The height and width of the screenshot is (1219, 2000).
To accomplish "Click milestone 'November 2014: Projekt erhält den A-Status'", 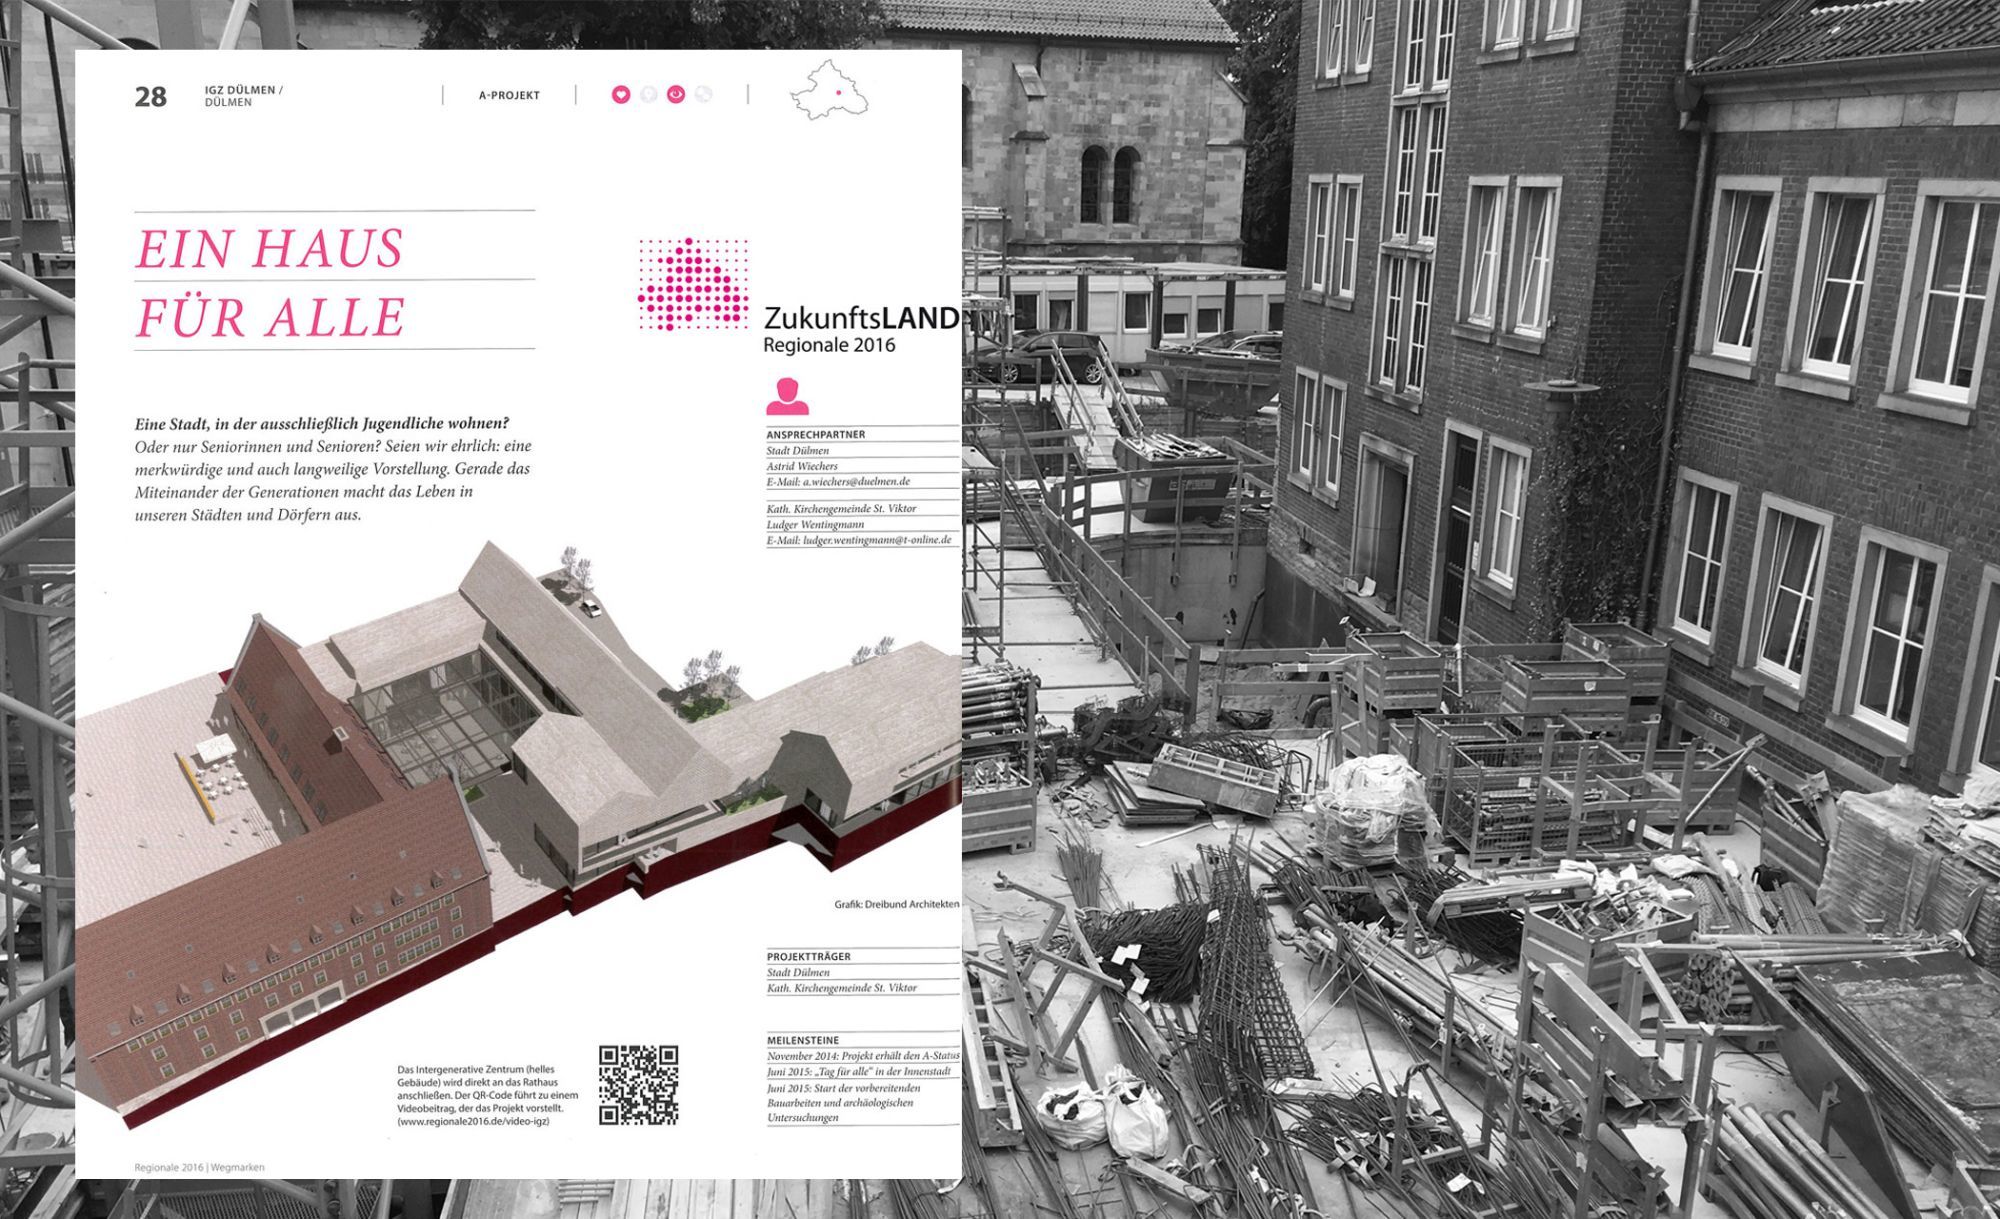I will tap(863, 1056).
